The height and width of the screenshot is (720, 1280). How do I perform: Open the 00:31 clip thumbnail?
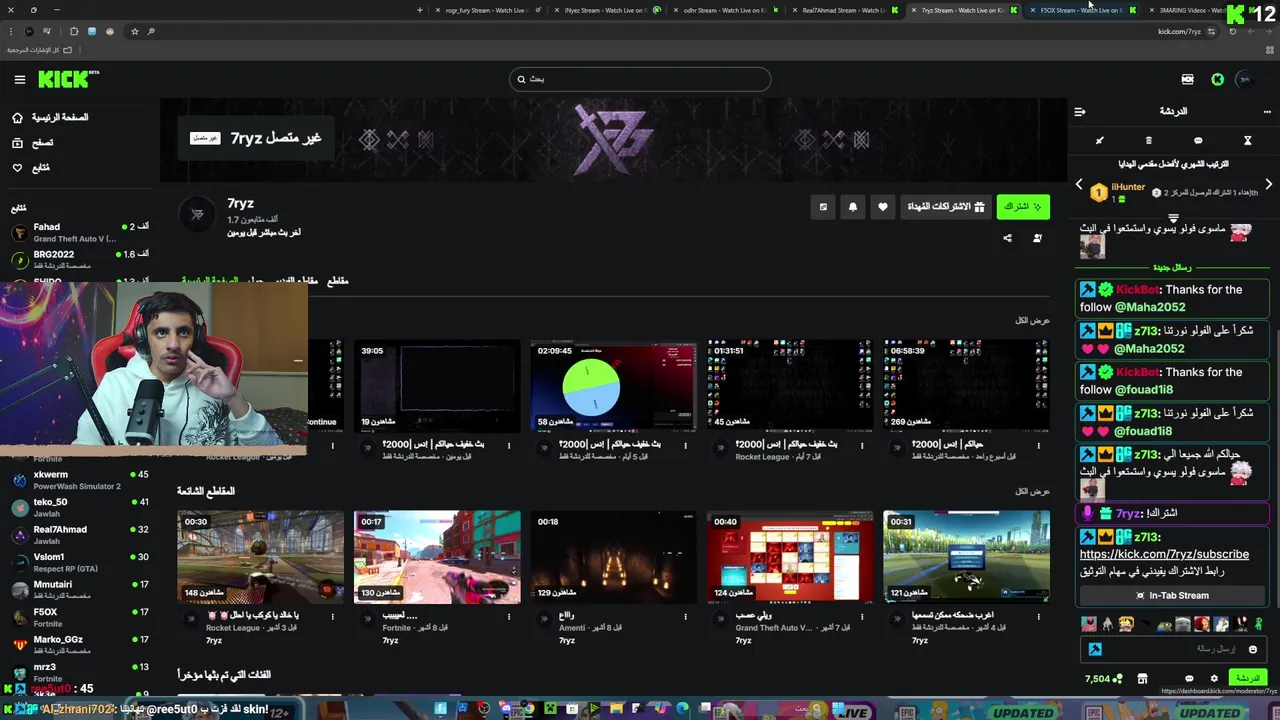click(967, 557)
